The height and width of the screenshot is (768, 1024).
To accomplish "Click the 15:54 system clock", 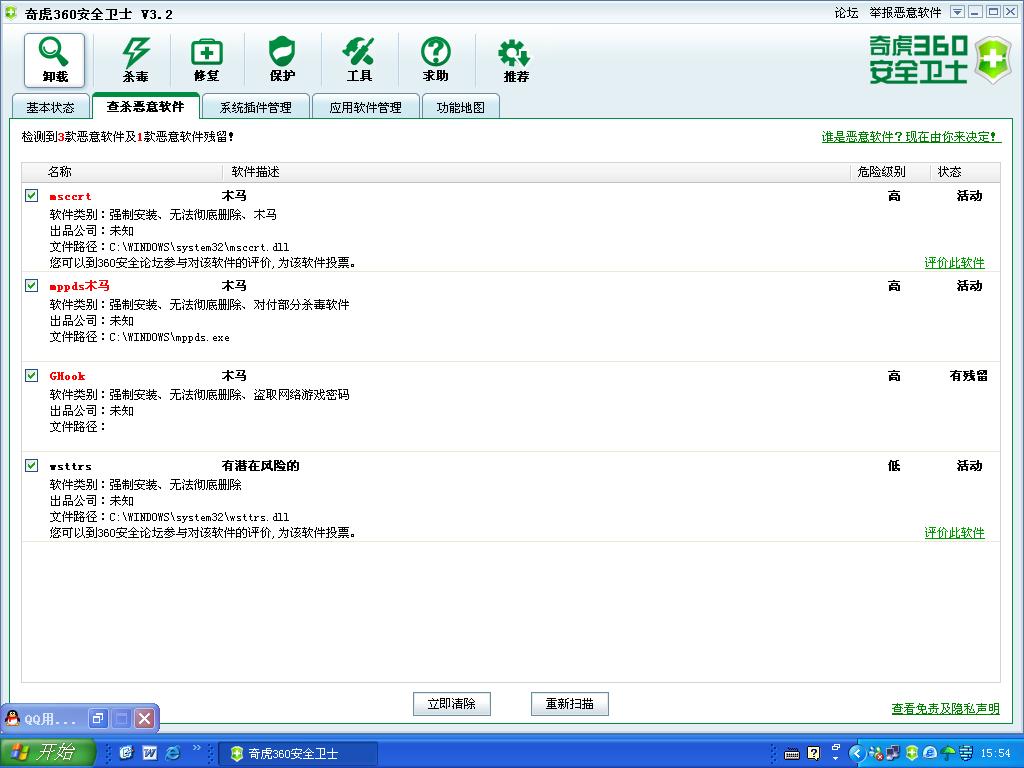I will (x=995, y=754).
